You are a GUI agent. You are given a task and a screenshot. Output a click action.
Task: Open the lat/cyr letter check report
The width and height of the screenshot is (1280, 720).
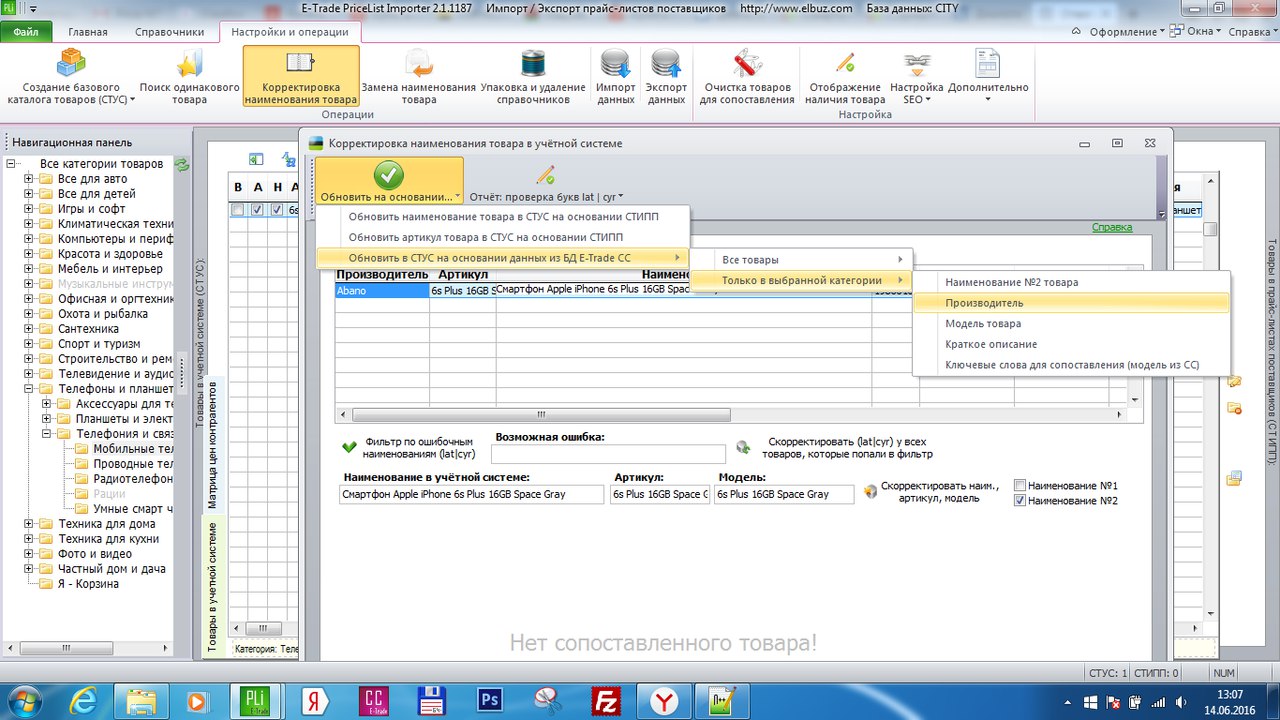click(546, 183)
